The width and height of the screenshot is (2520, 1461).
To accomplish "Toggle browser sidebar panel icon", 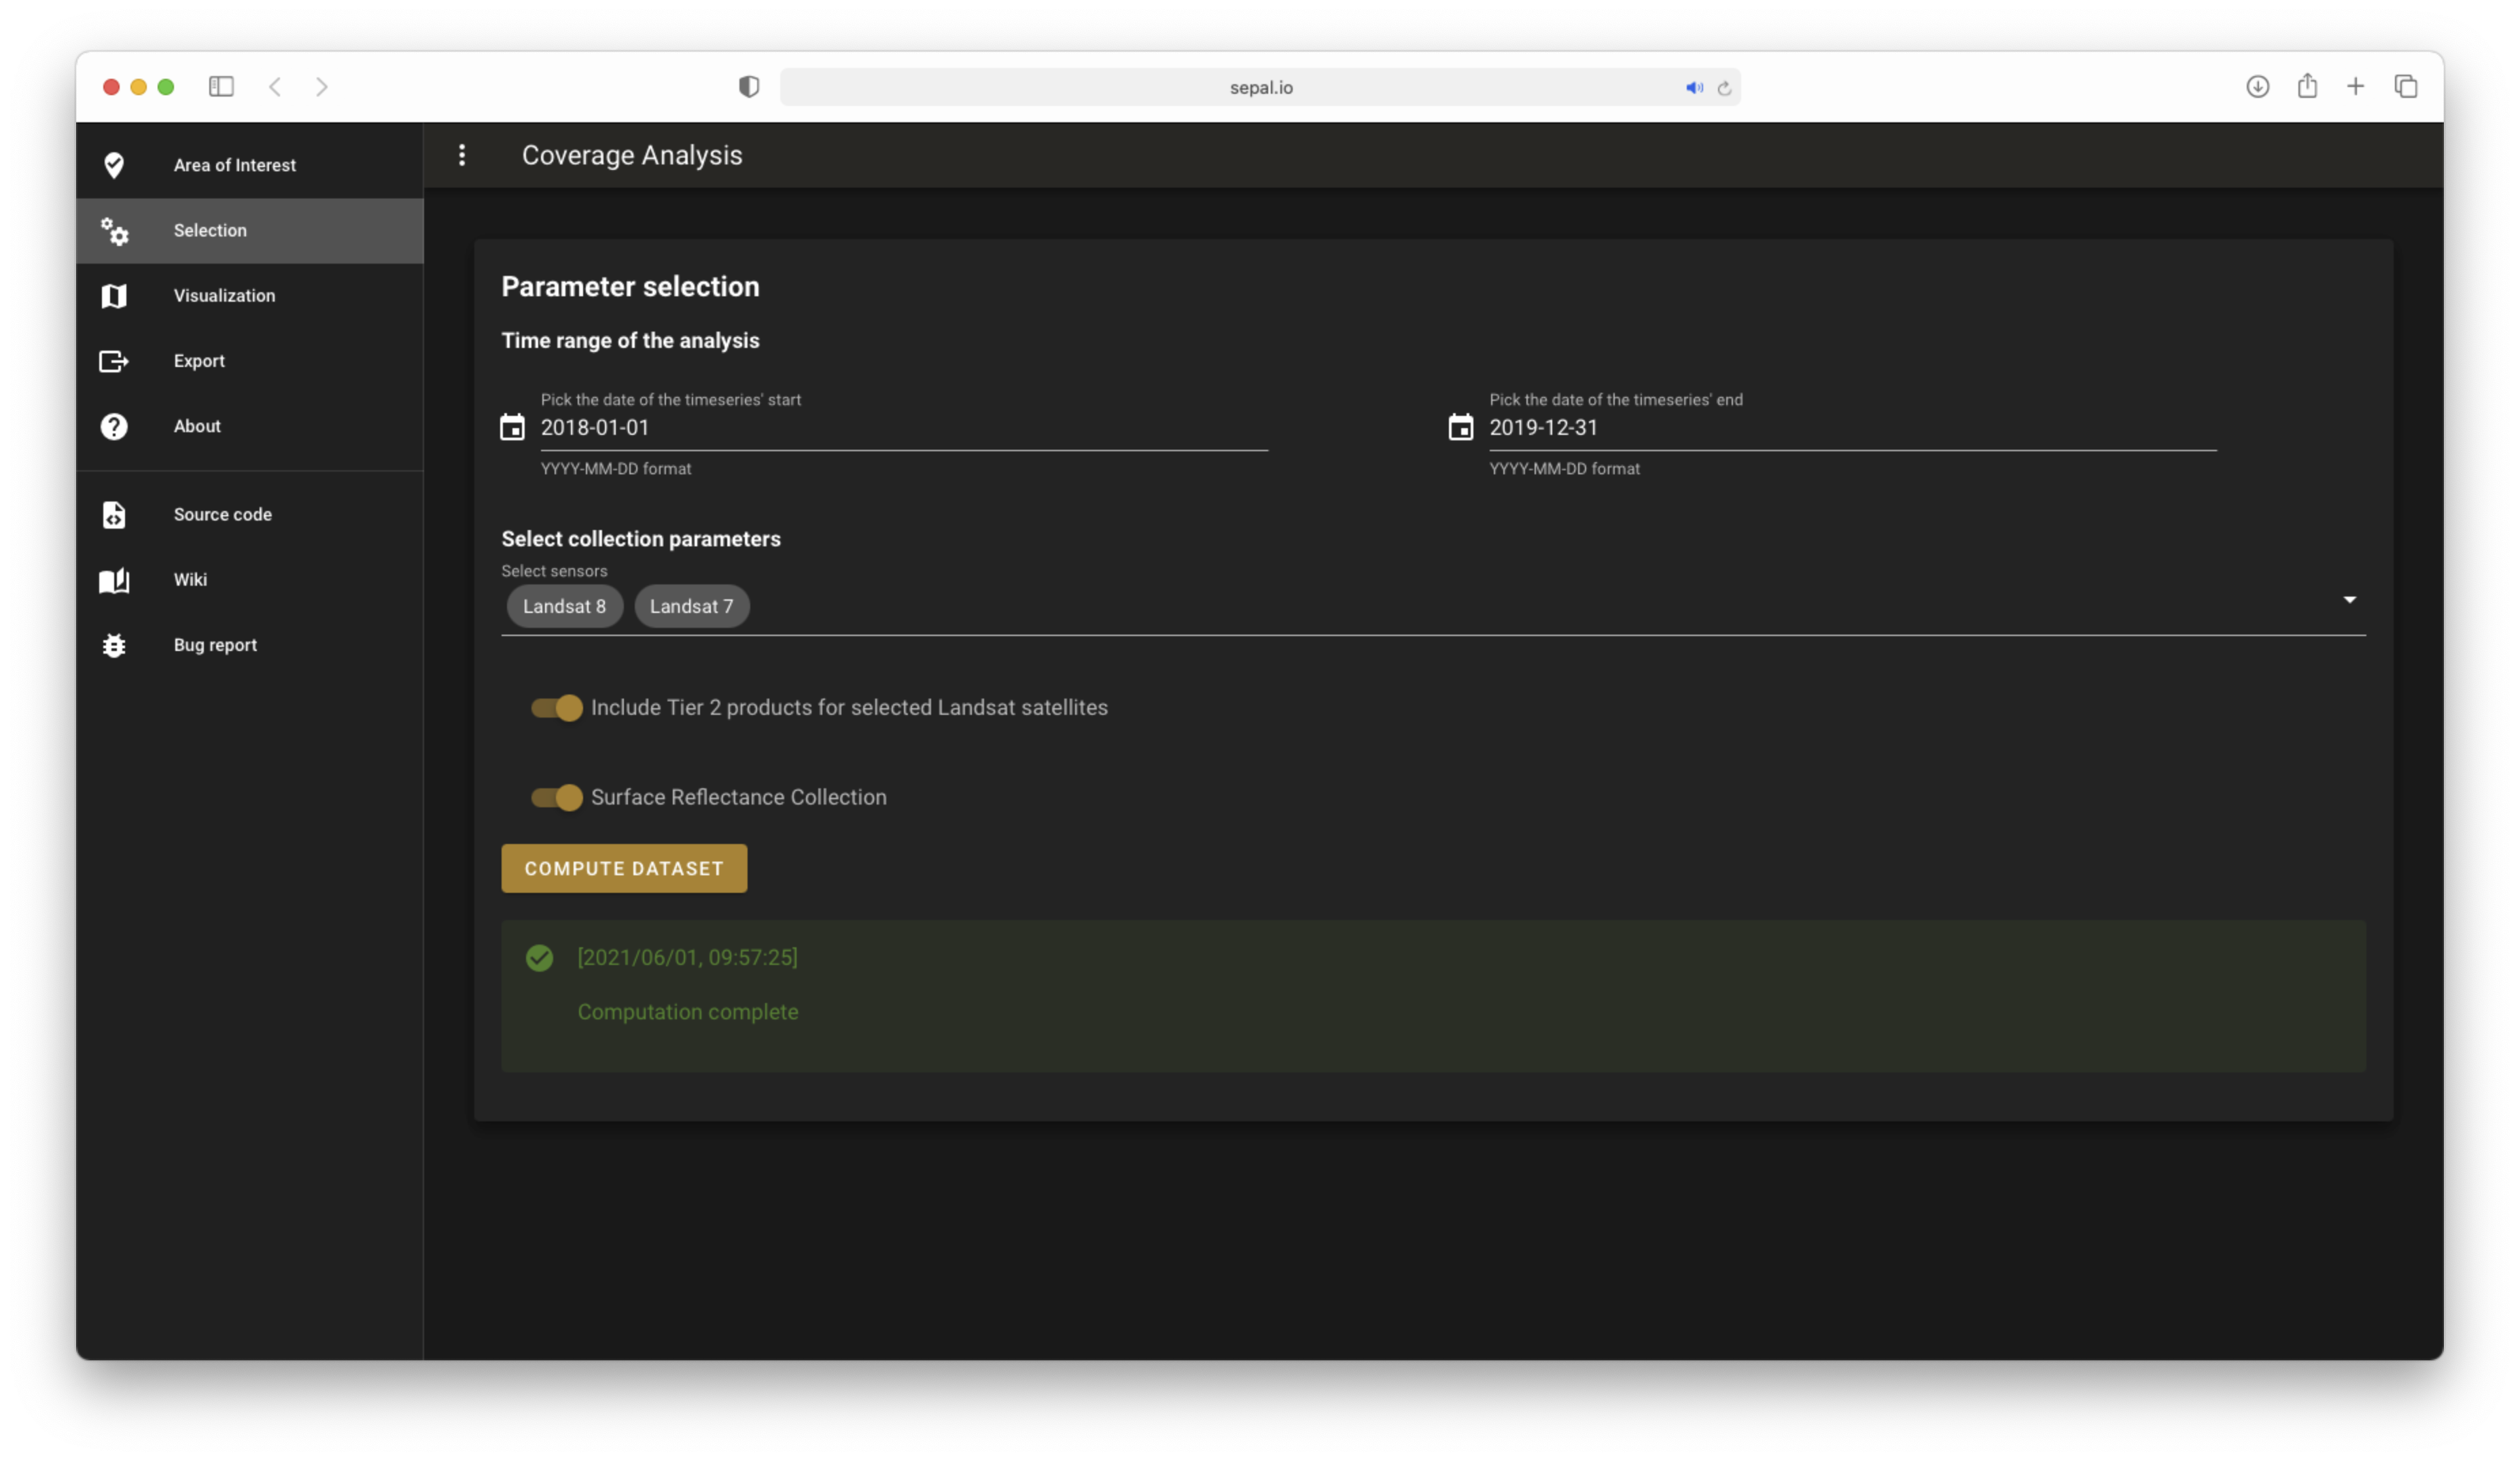I will [221, 87].
